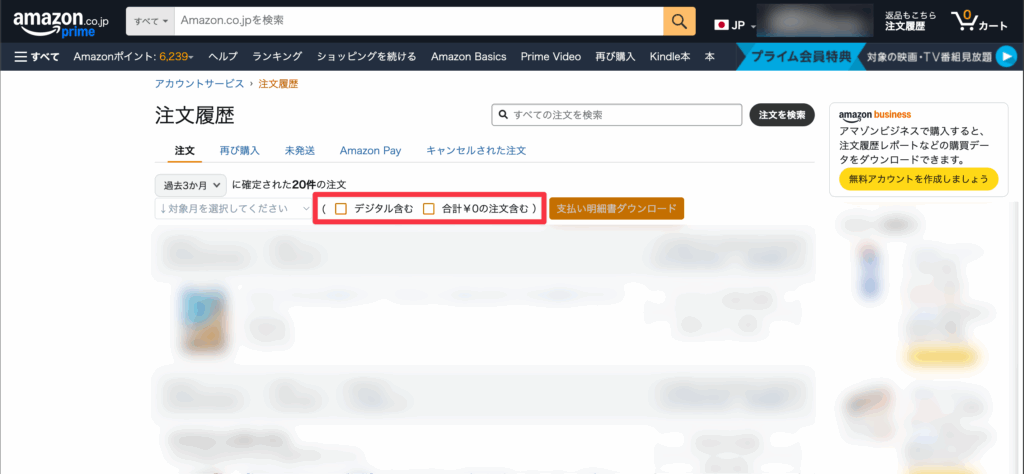Switch to the Amazon Pay tab

pyautogui.click(x=370, y=151)
